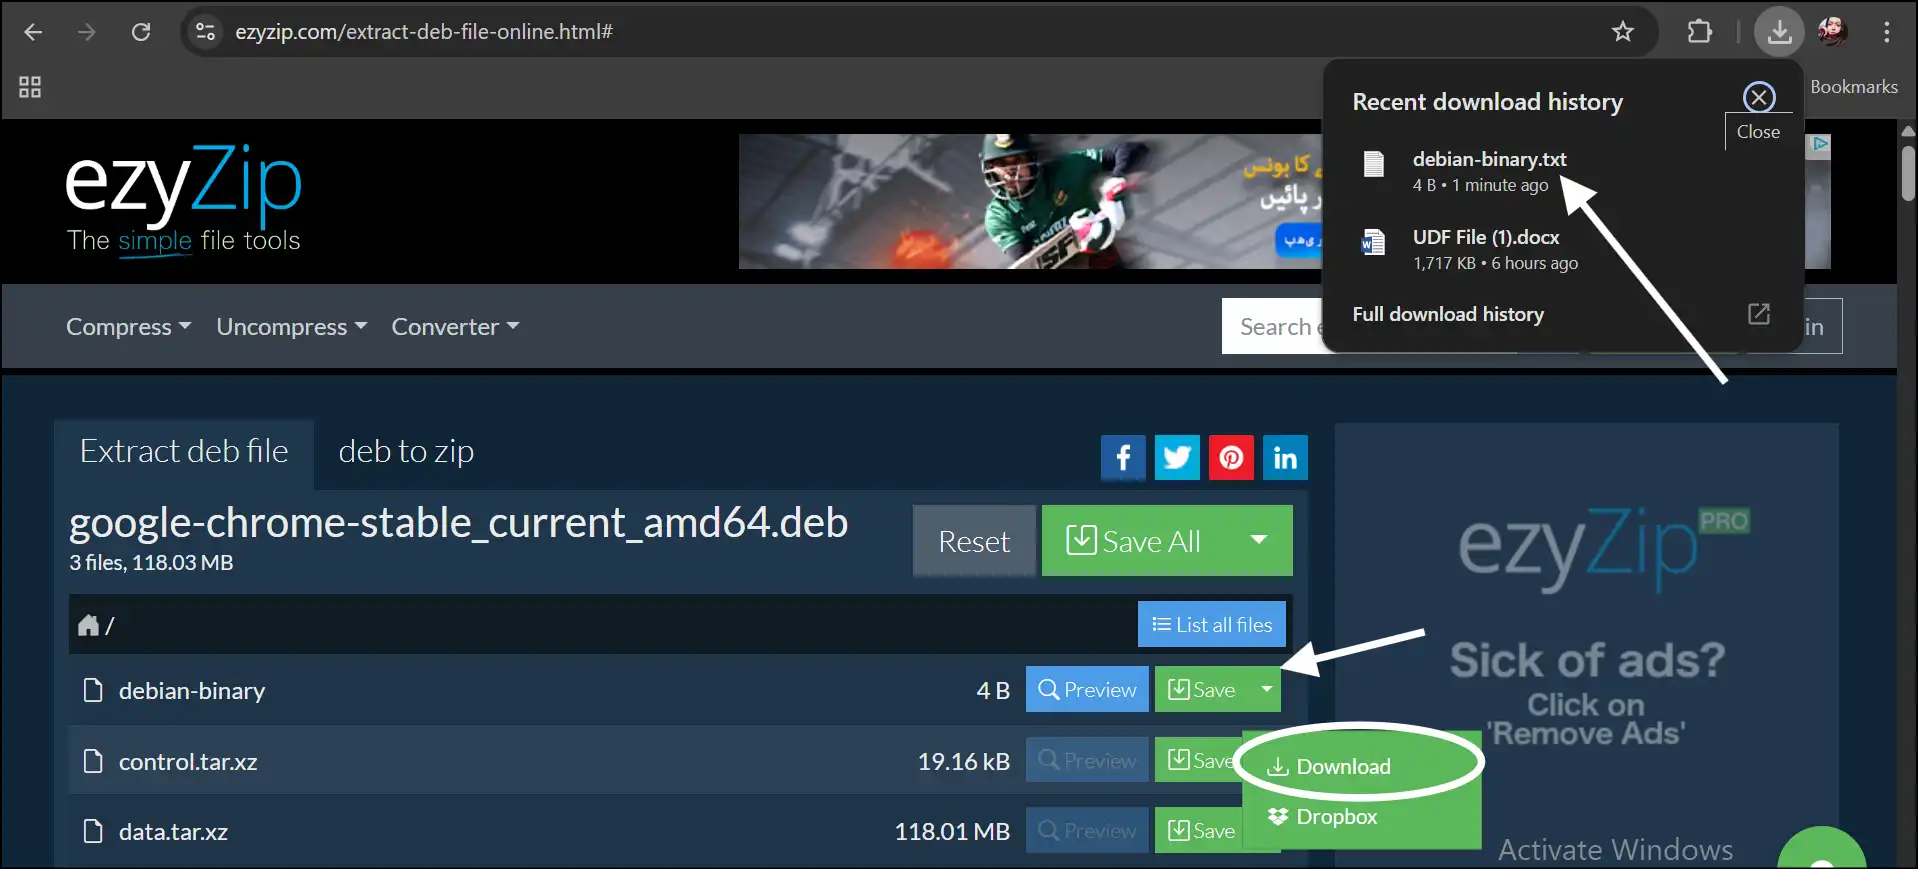Share on Twitter icon
The height and width of the screenshot is (869, 1918).
[x=1177, y=457]
